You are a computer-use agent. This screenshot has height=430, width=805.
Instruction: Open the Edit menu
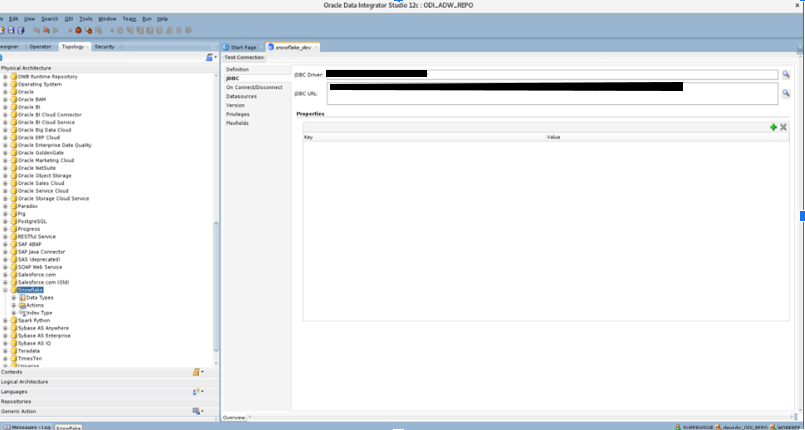(x=13, y=19)
